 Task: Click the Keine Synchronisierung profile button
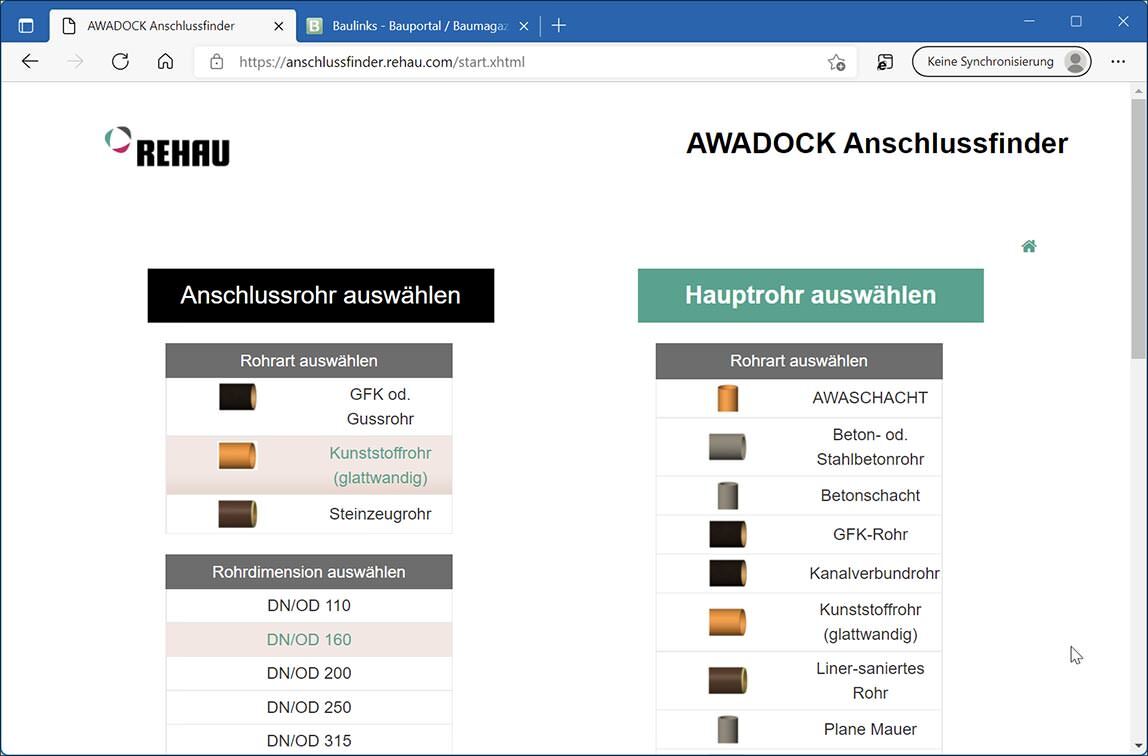click(x=1002, y=61)
